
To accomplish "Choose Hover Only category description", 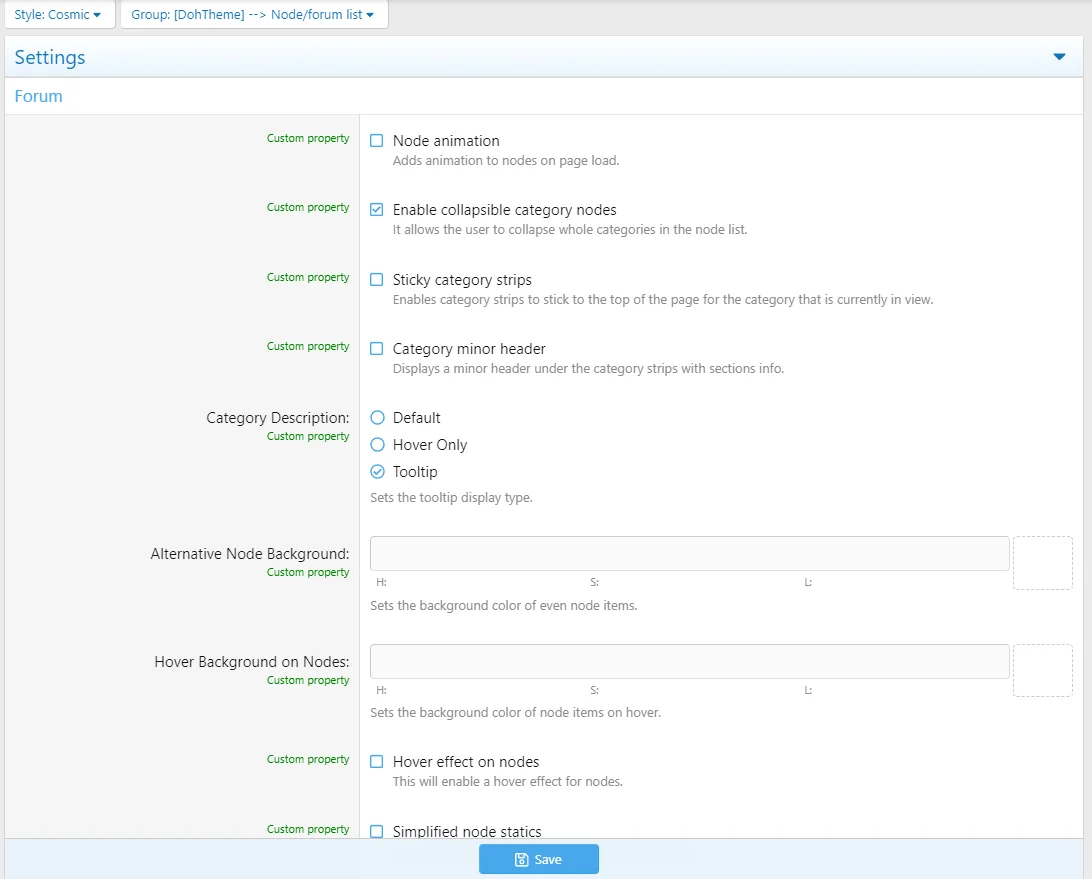I will pos(378,445).
